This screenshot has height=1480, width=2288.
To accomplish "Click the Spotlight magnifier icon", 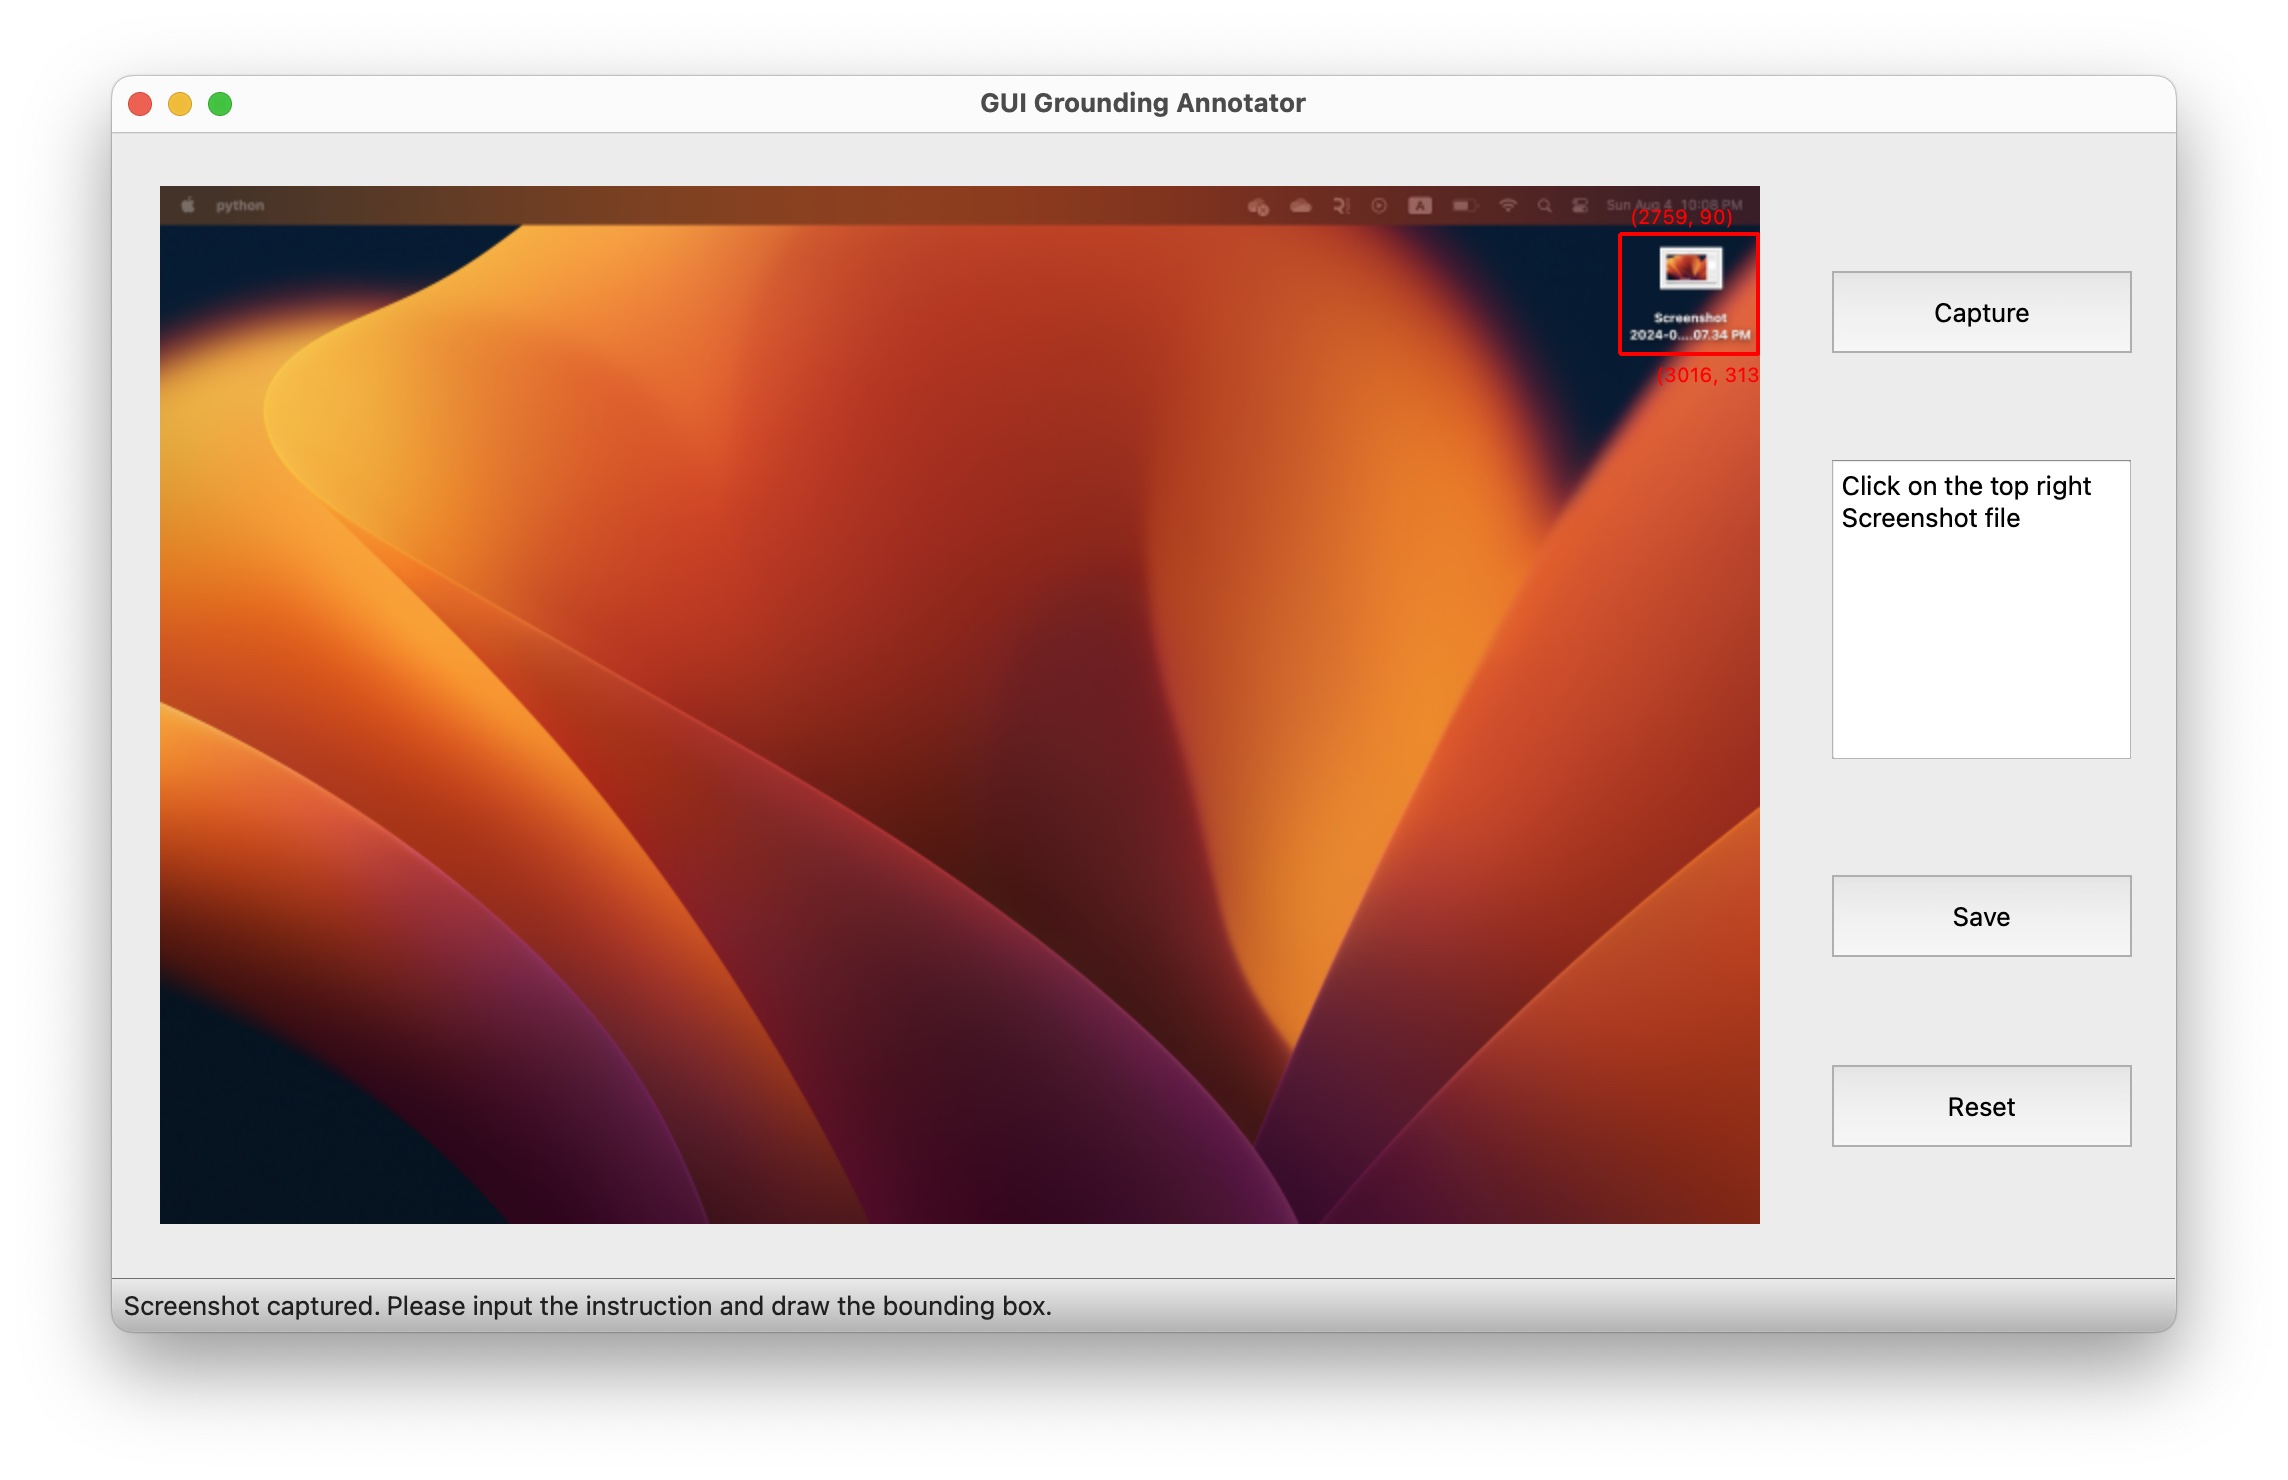I will point(1545,206).
